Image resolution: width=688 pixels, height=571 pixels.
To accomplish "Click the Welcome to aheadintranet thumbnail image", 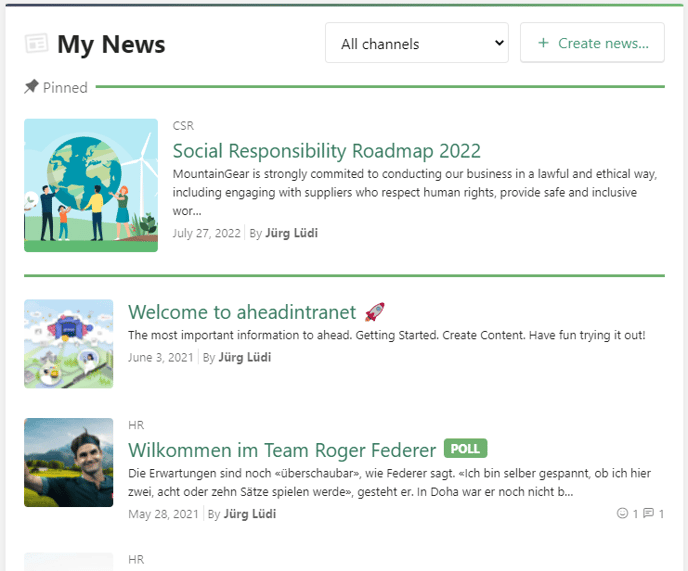I will (x=68, y=344).
